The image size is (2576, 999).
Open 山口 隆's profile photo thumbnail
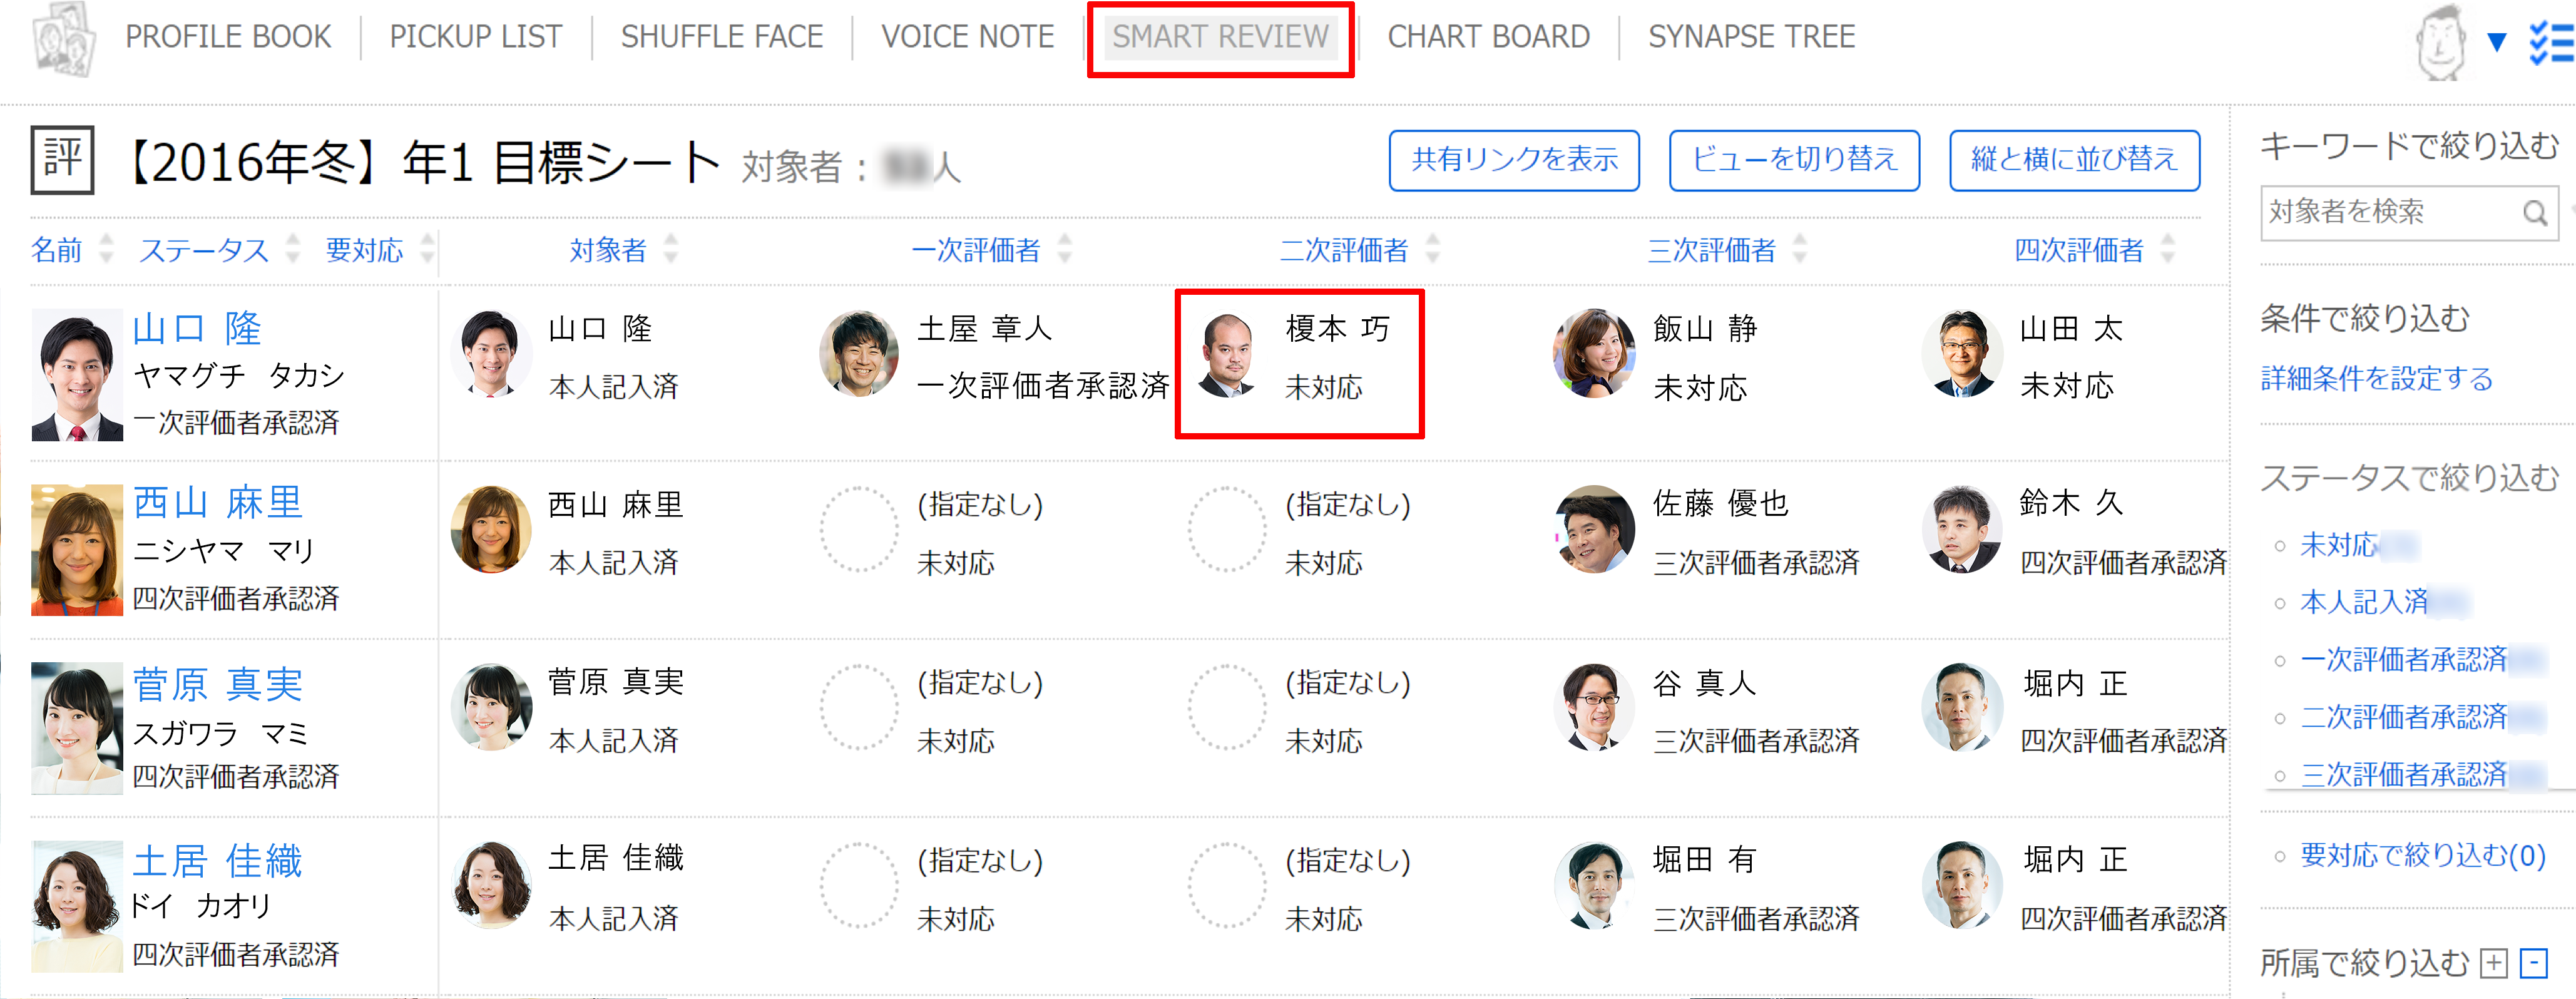pos(77,376)
